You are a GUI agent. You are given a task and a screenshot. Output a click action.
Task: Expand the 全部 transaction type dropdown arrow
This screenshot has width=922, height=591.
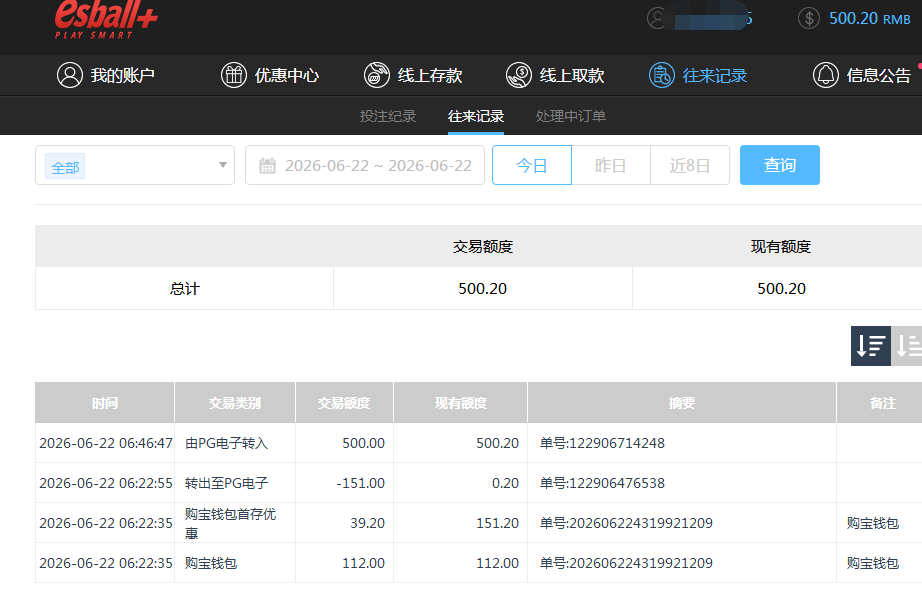coord(223,165)
